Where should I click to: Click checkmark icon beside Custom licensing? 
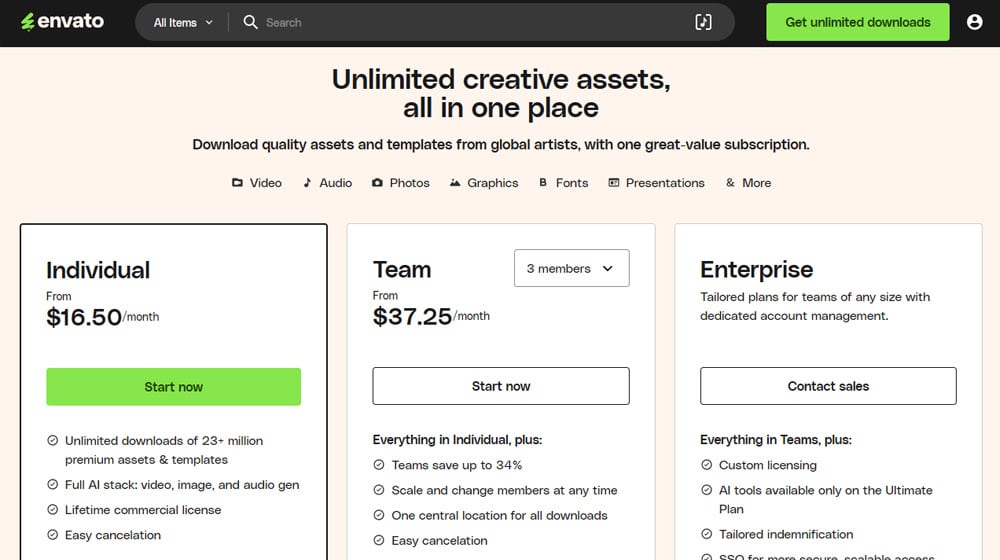coord(707,465)
